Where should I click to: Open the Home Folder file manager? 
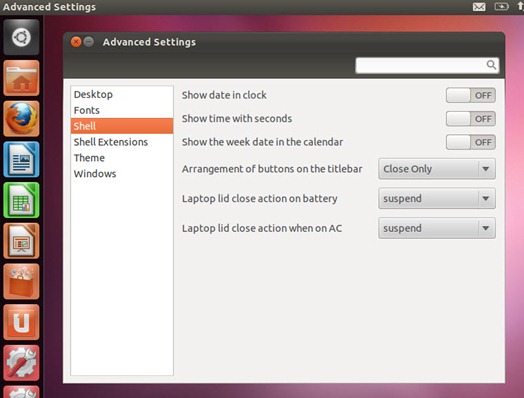click(x=21, y=78)
